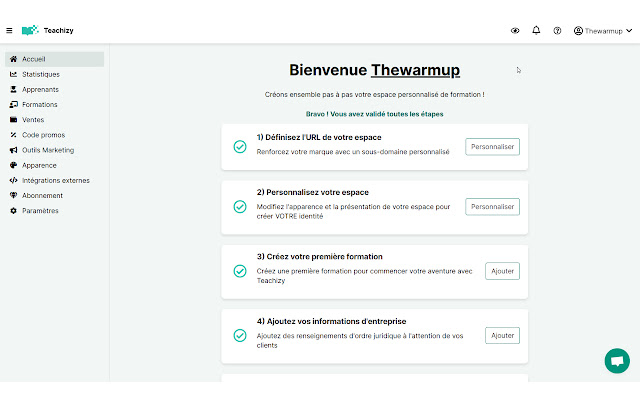Viewport: 640px width, 400px height.
Task: Open Intégrations externes menu item
Action: 55,180
